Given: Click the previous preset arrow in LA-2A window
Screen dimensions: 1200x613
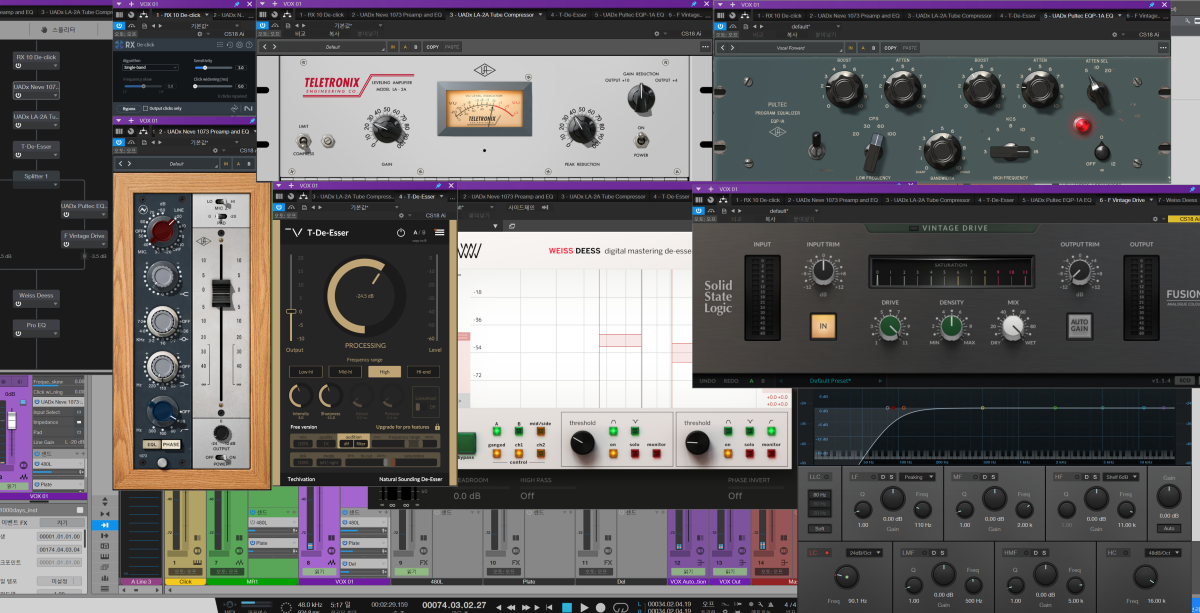Looking at the screenshot, I should (x=264, y=47).
